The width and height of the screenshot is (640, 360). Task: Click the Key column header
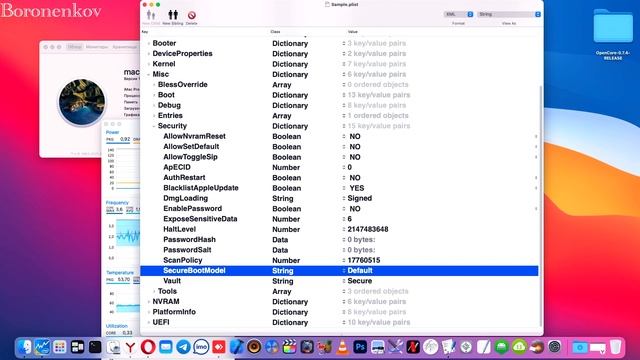(x=145, y=31)
